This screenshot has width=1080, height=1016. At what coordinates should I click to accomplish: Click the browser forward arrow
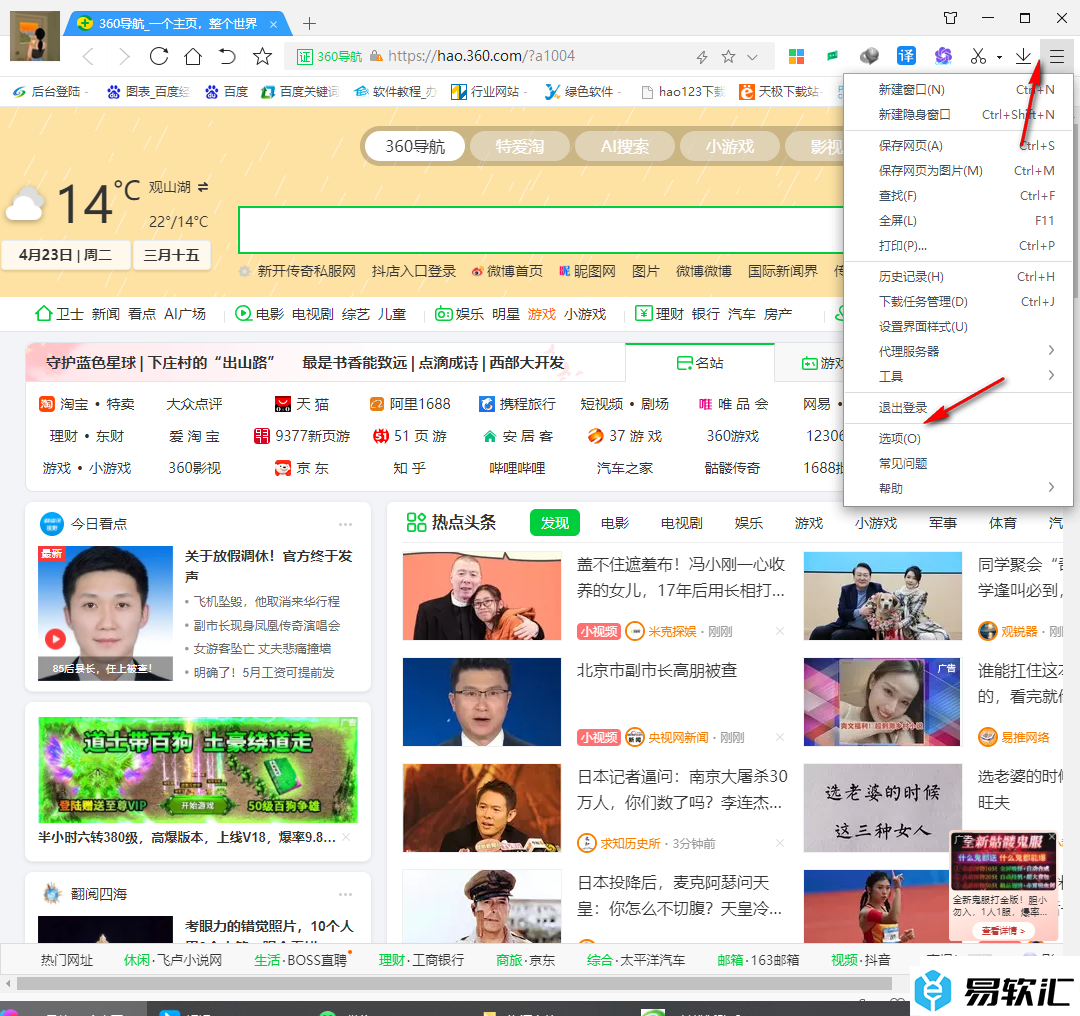(124, 56)
